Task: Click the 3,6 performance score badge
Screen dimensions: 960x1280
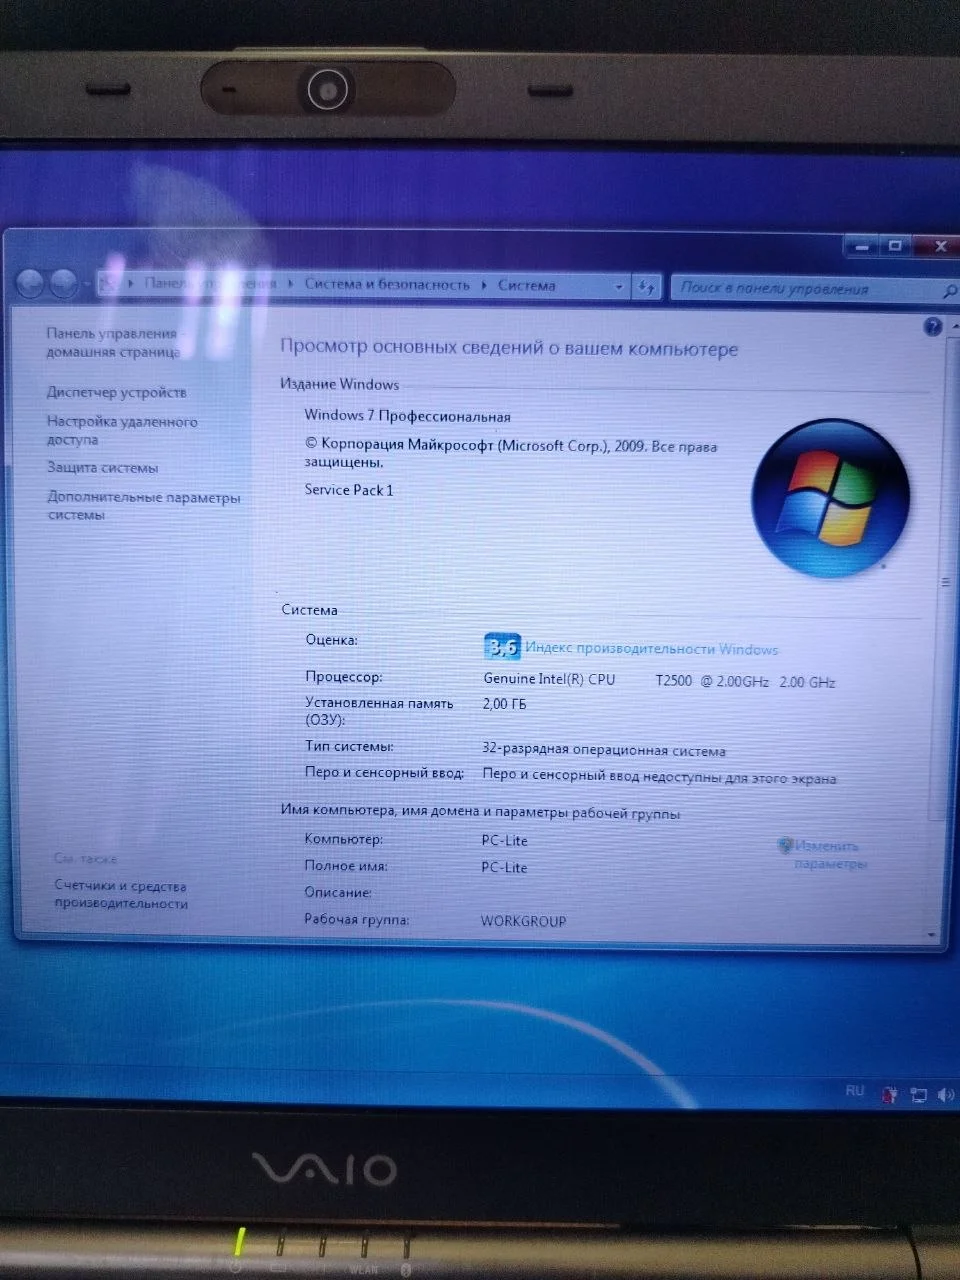Action: coord(502,646)
